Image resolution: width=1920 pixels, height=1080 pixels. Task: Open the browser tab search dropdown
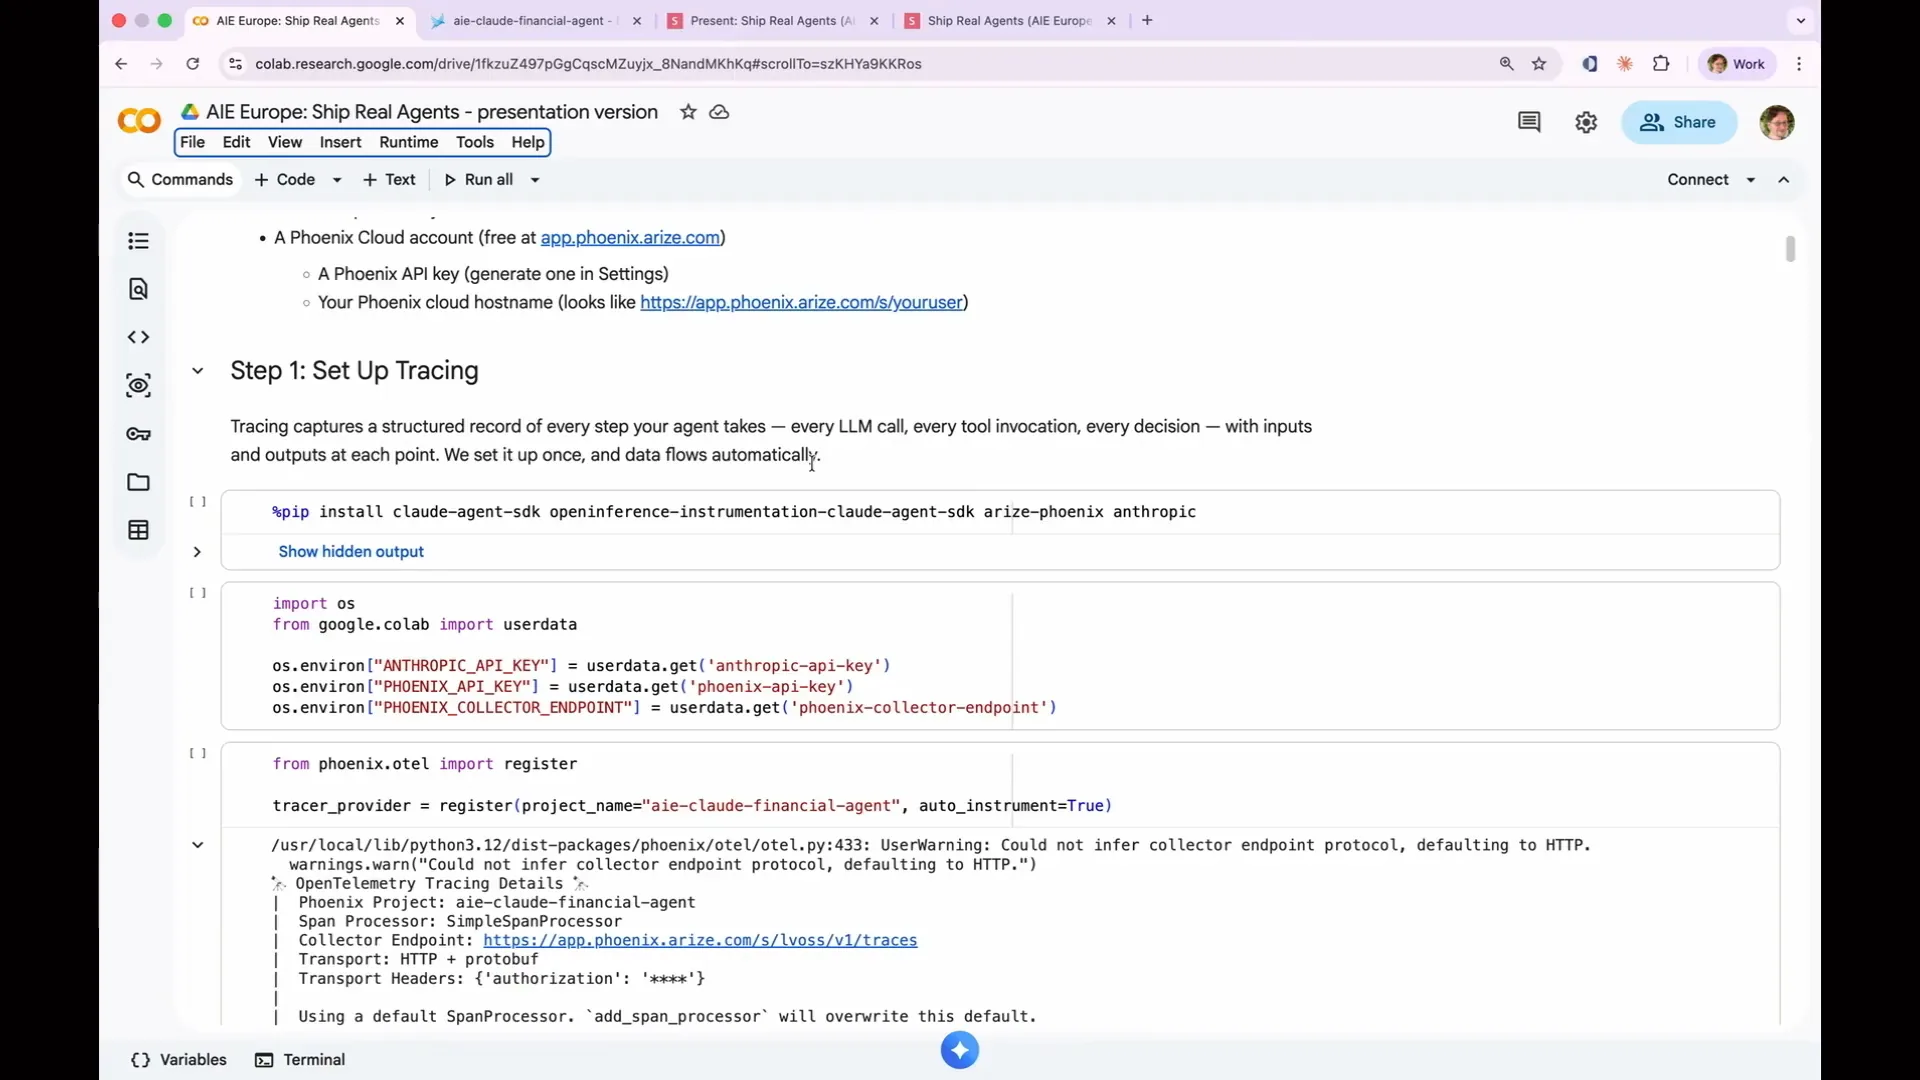click(x=1801, y=20)
